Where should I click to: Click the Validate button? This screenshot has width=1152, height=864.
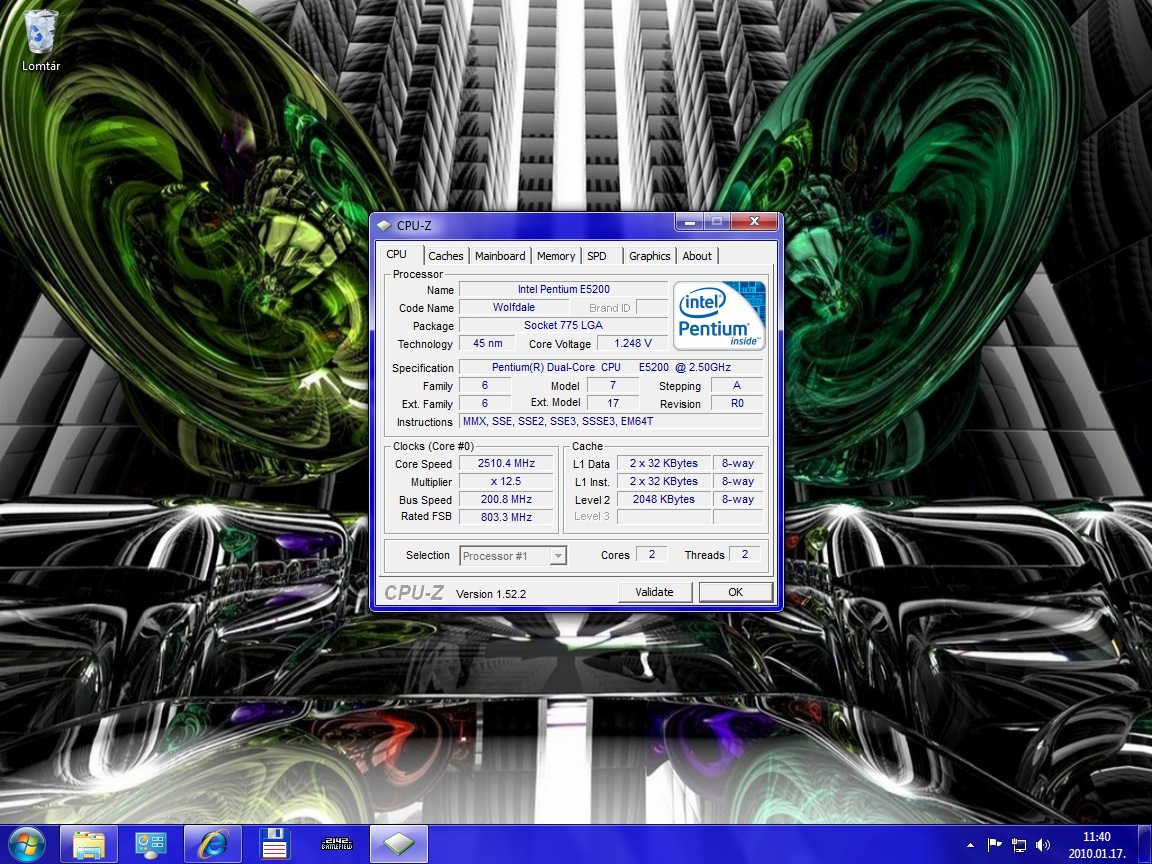coord(655,592)
